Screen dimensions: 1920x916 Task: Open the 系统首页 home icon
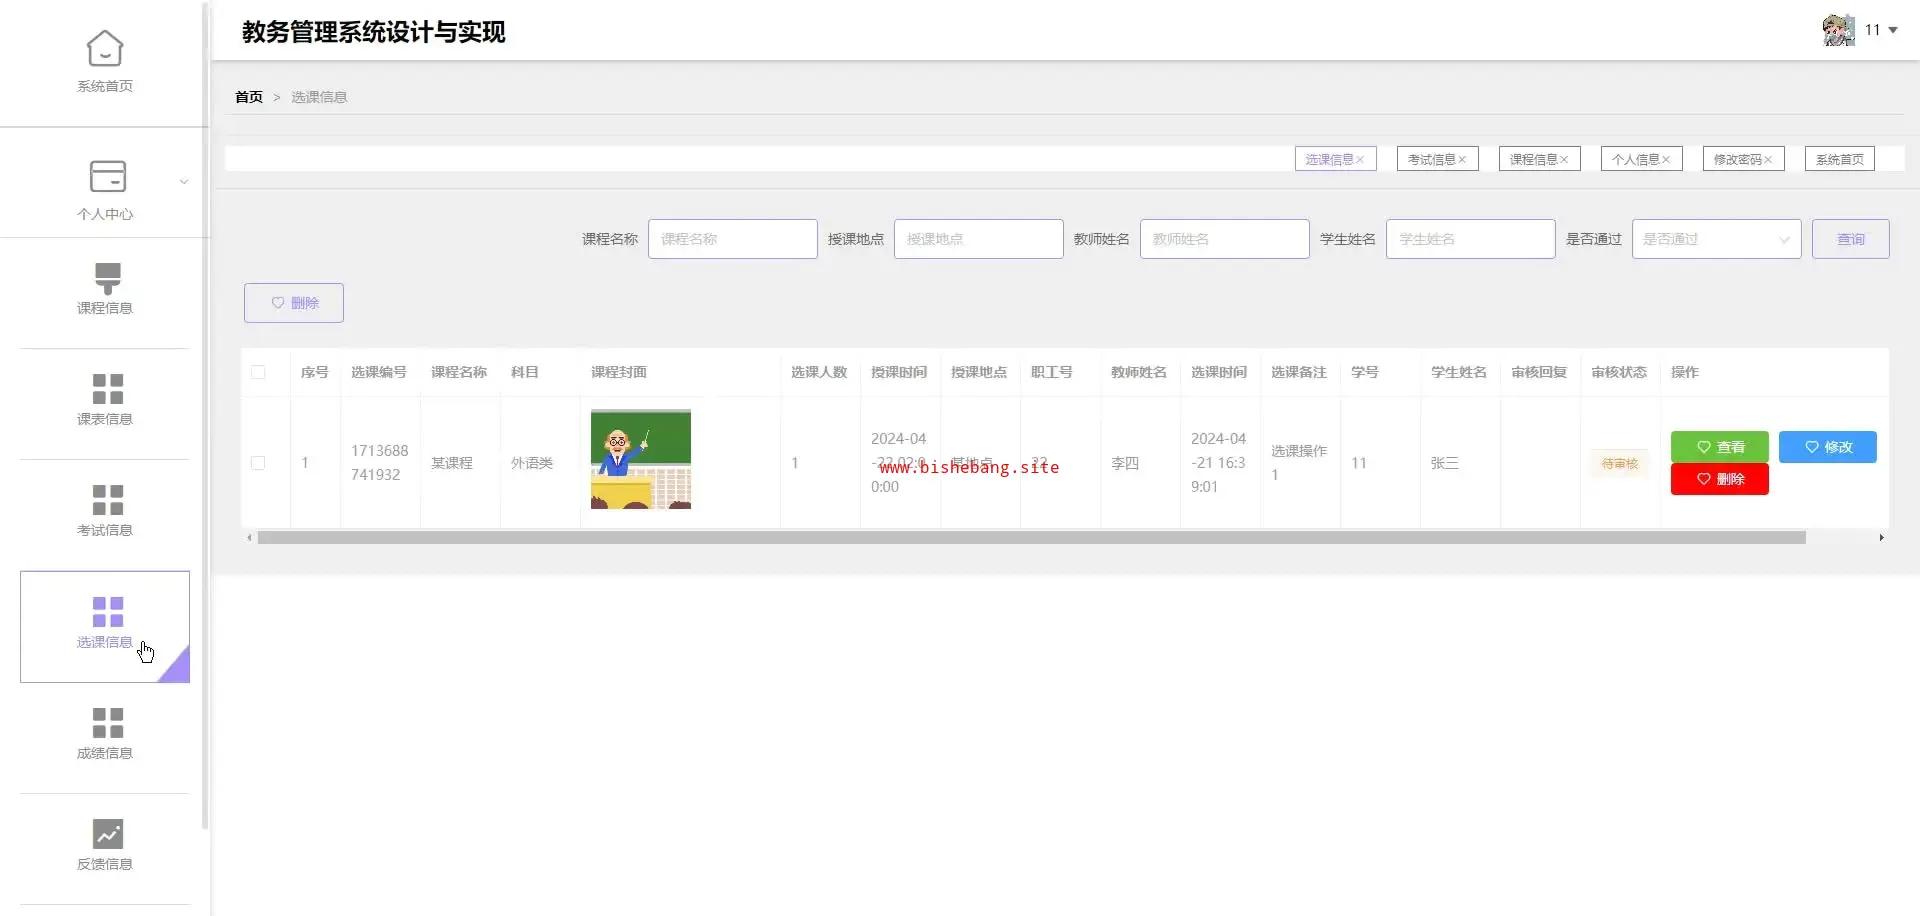coord(105,48)
